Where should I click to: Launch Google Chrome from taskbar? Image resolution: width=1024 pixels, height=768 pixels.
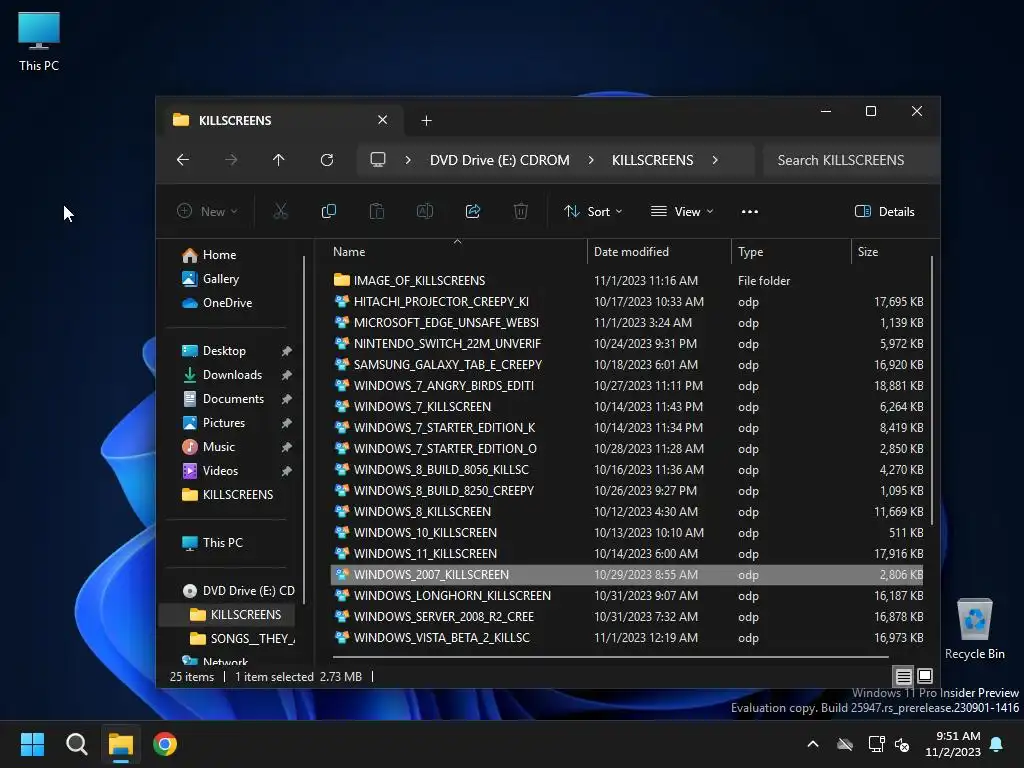[165, 744]
